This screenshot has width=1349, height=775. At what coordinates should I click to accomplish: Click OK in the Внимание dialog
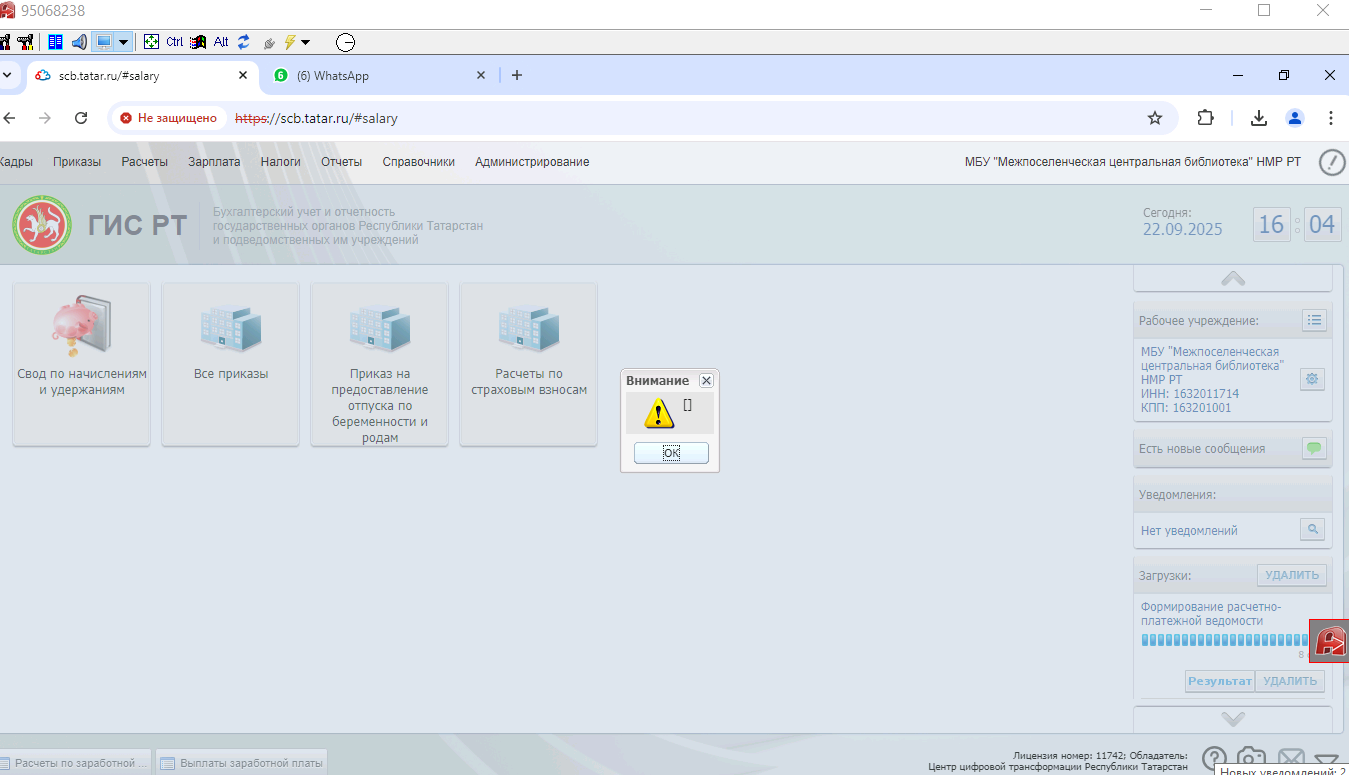coord(671,453)
